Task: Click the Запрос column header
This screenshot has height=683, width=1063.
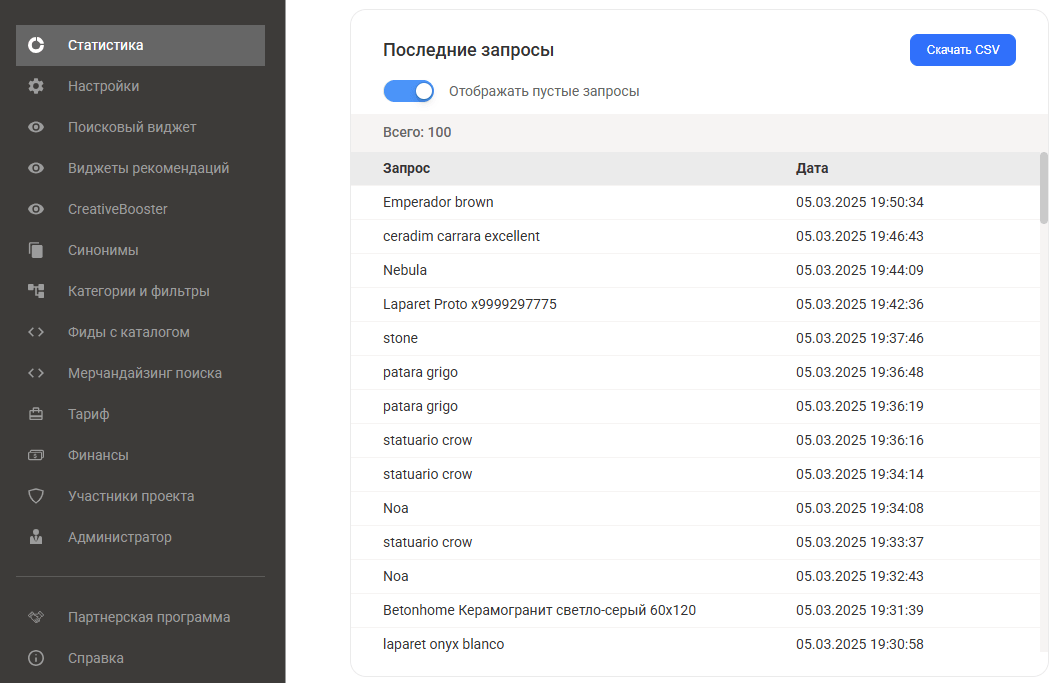Action: point(406,168)
